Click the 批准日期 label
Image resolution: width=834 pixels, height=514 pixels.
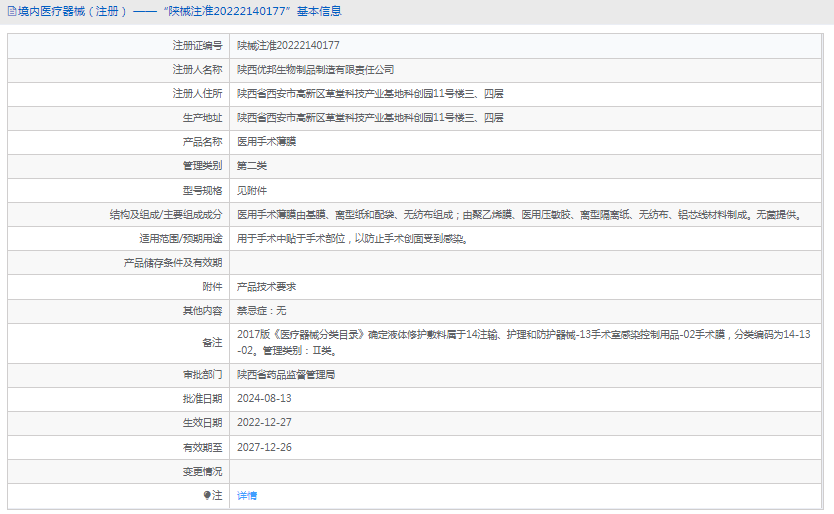[x=203, y=399]
